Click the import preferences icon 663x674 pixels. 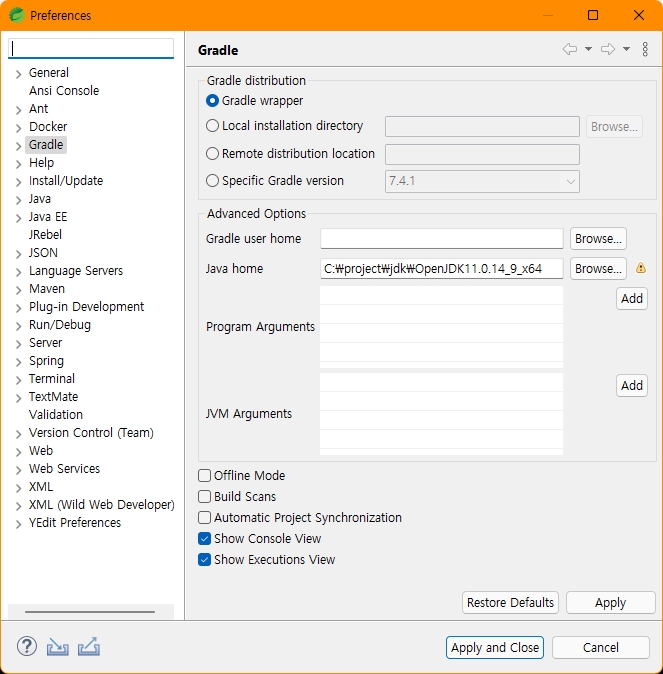[x=58, y=646]
